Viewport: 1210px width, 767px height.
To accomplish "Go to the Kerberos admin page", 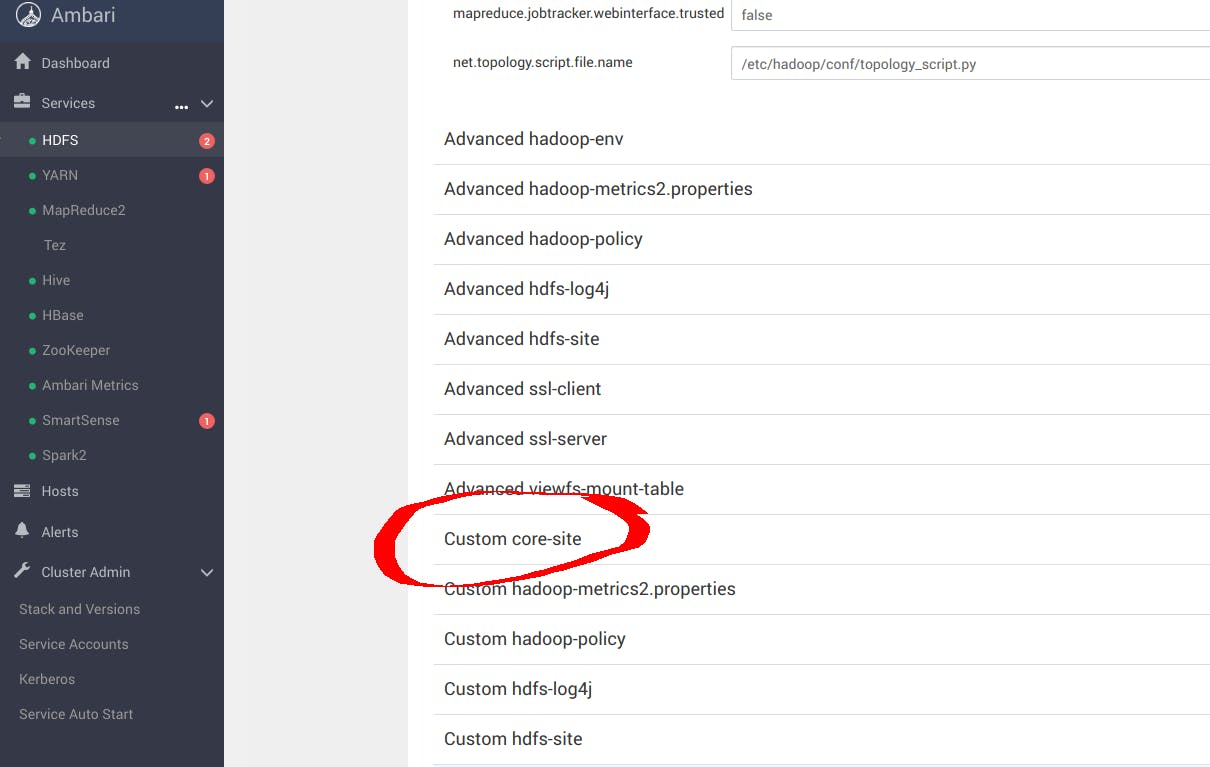I will 47,679.
